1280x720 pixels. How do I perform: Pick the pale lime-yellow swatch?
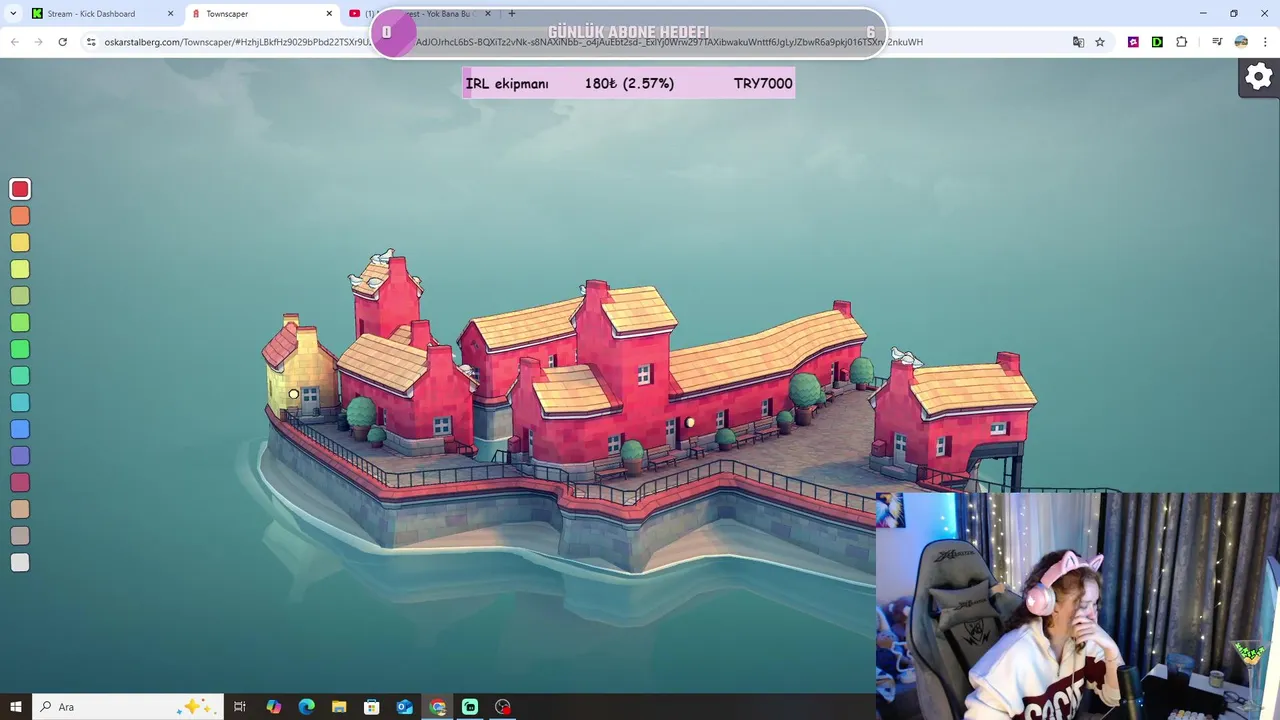(x=20, y=269)
